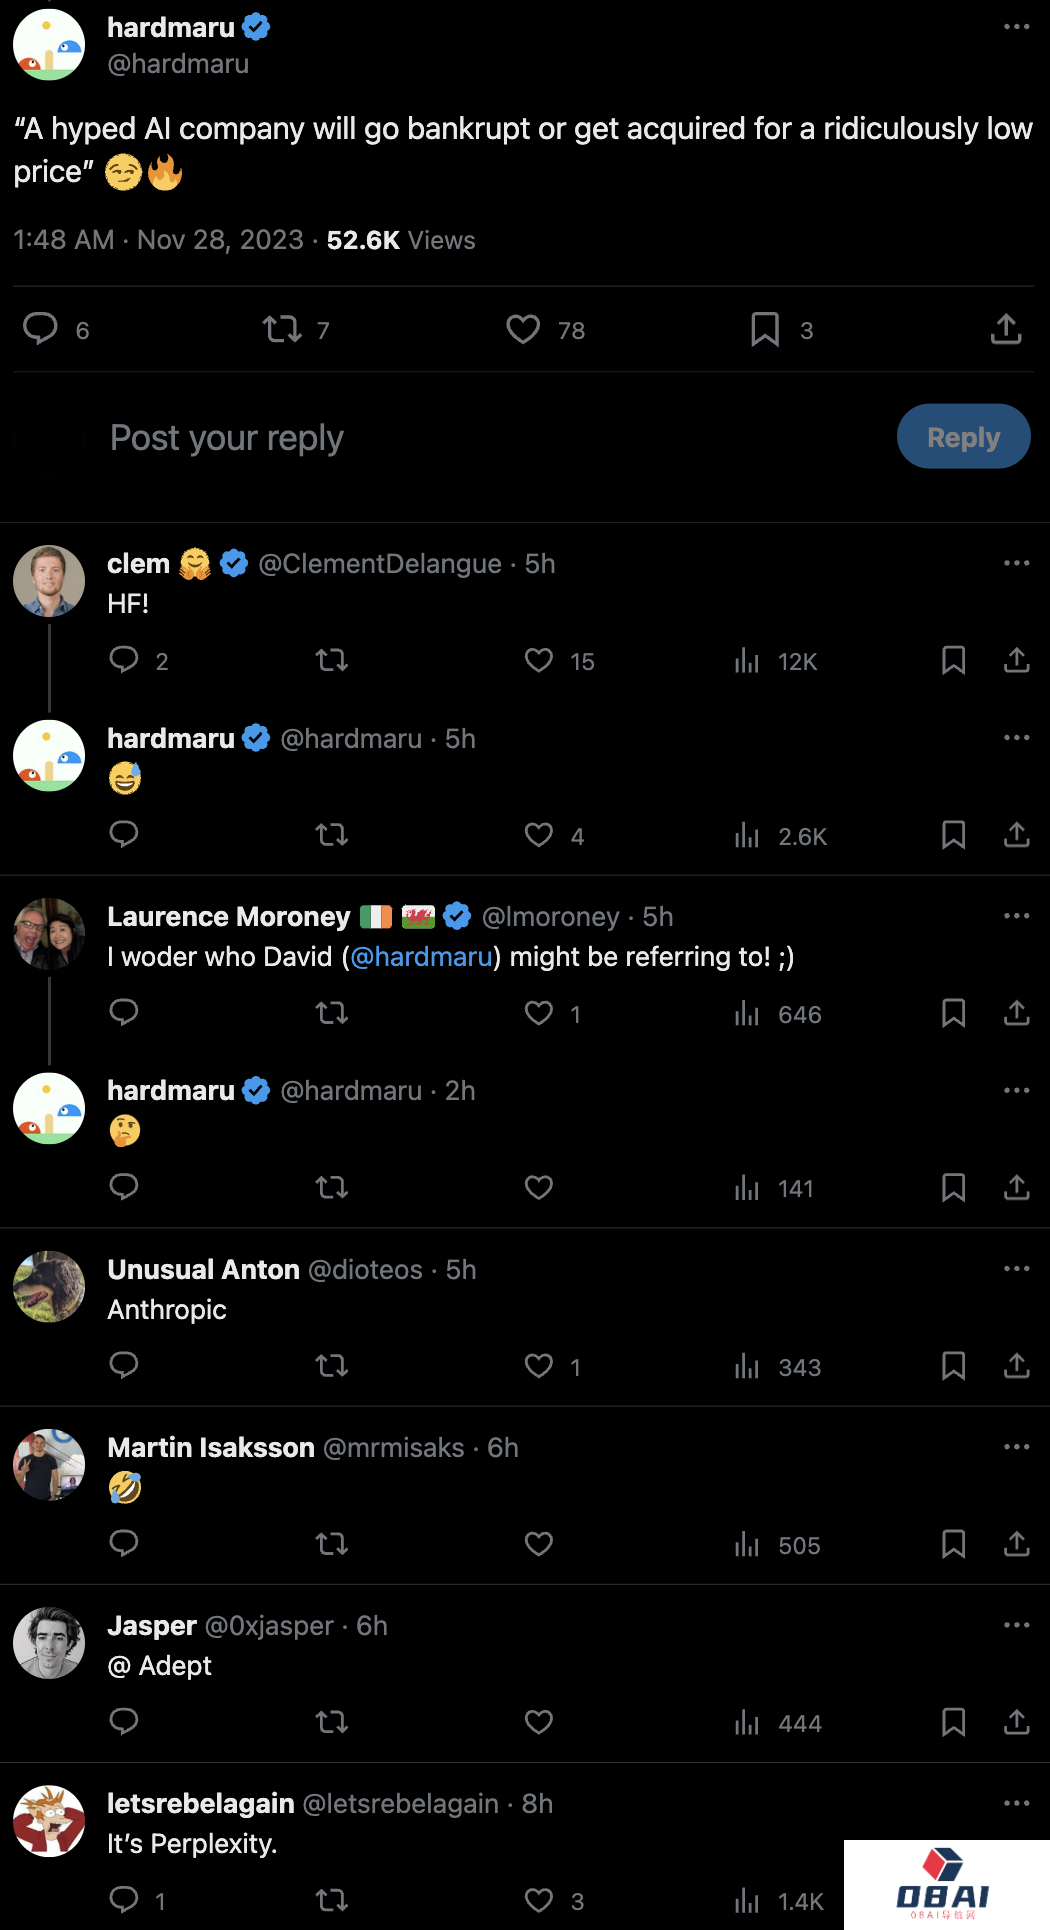Repost Laurence Moroney's reply
This screenshot has width=1050, height=1930.
[332, 1013]
